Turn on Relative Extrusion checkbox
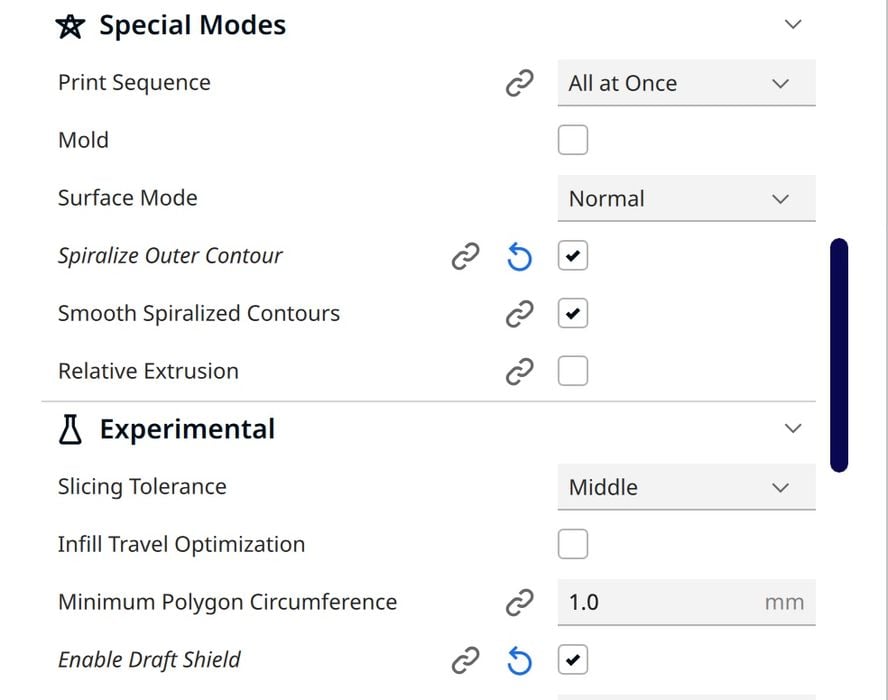888x700 pixels. [573, 372]
